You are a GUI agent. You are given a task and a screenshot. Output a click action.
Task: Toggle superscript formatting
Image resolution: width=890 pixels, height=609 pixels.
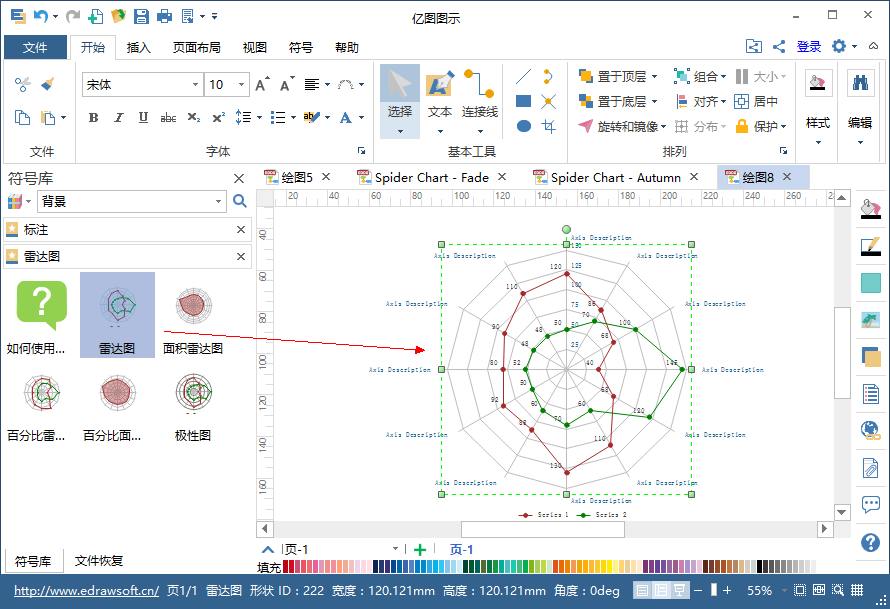tap(219, 117)
